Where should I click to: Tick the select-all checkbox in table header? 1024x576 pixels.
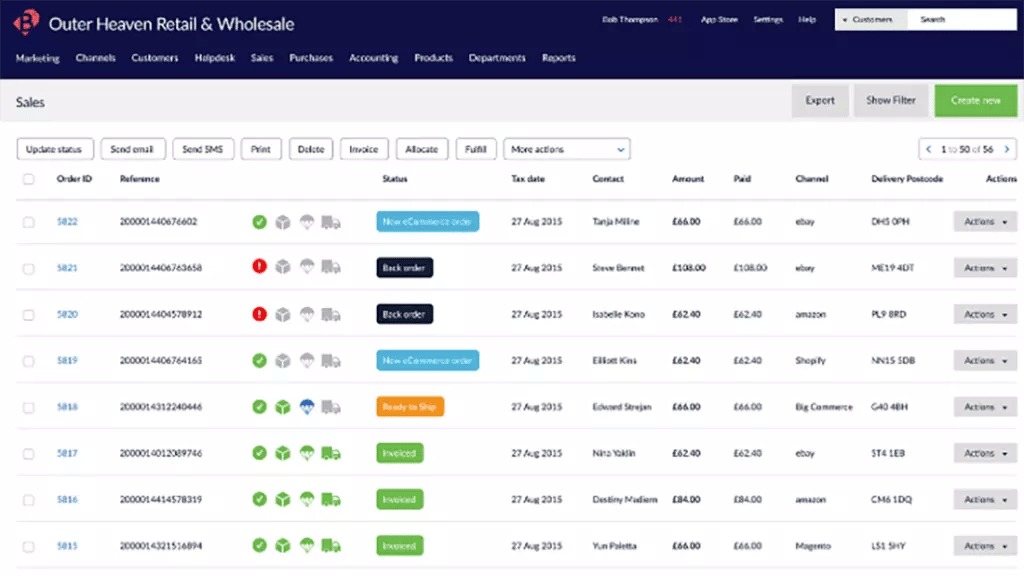coord(29,179)
